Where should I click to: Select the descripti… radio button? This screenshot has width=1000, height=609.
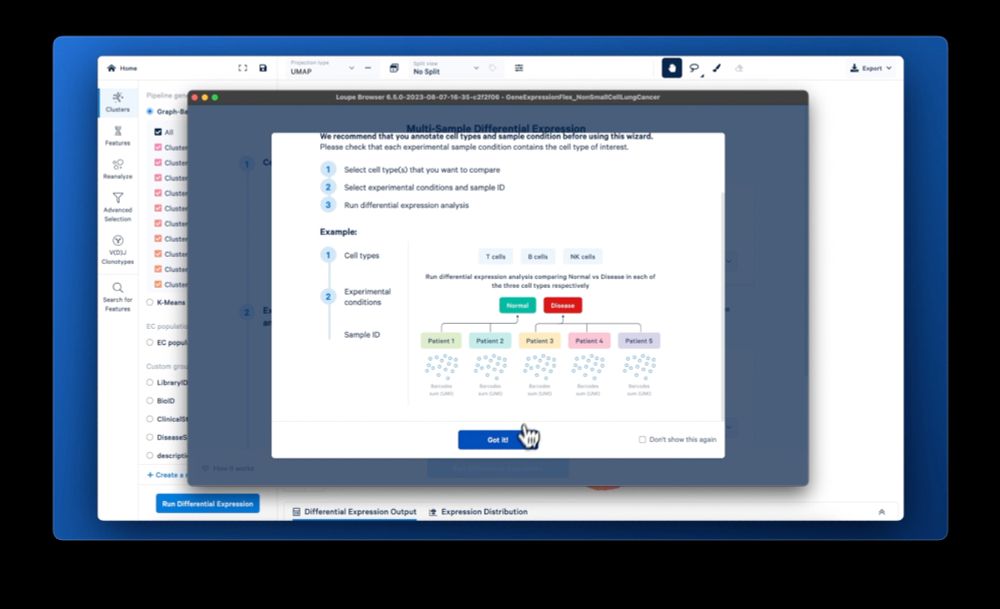(x=150, y=455)
